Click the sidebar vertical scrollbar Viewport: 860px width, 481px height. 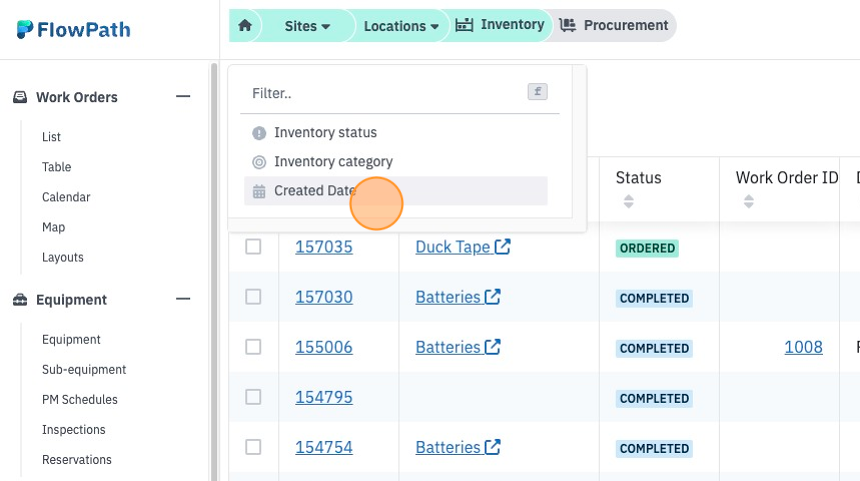coord(214,271)
